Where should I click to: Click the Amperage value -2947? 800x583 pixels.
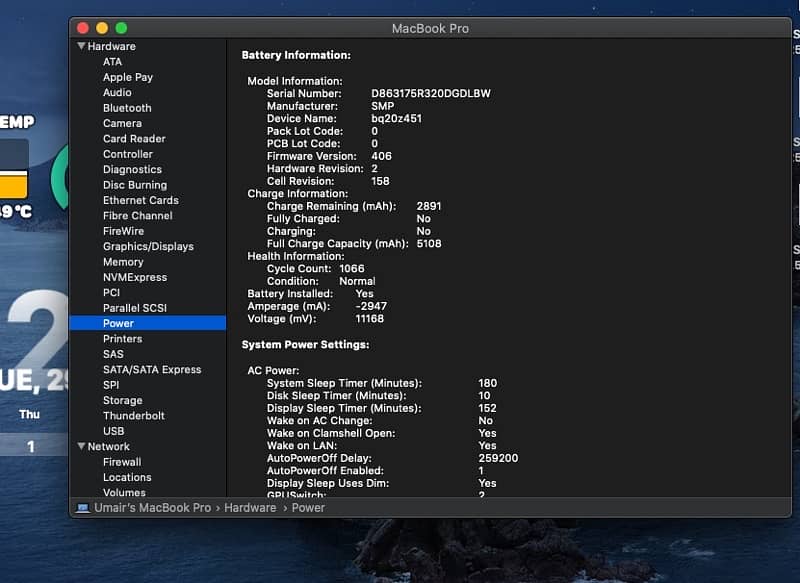(371, 306)
